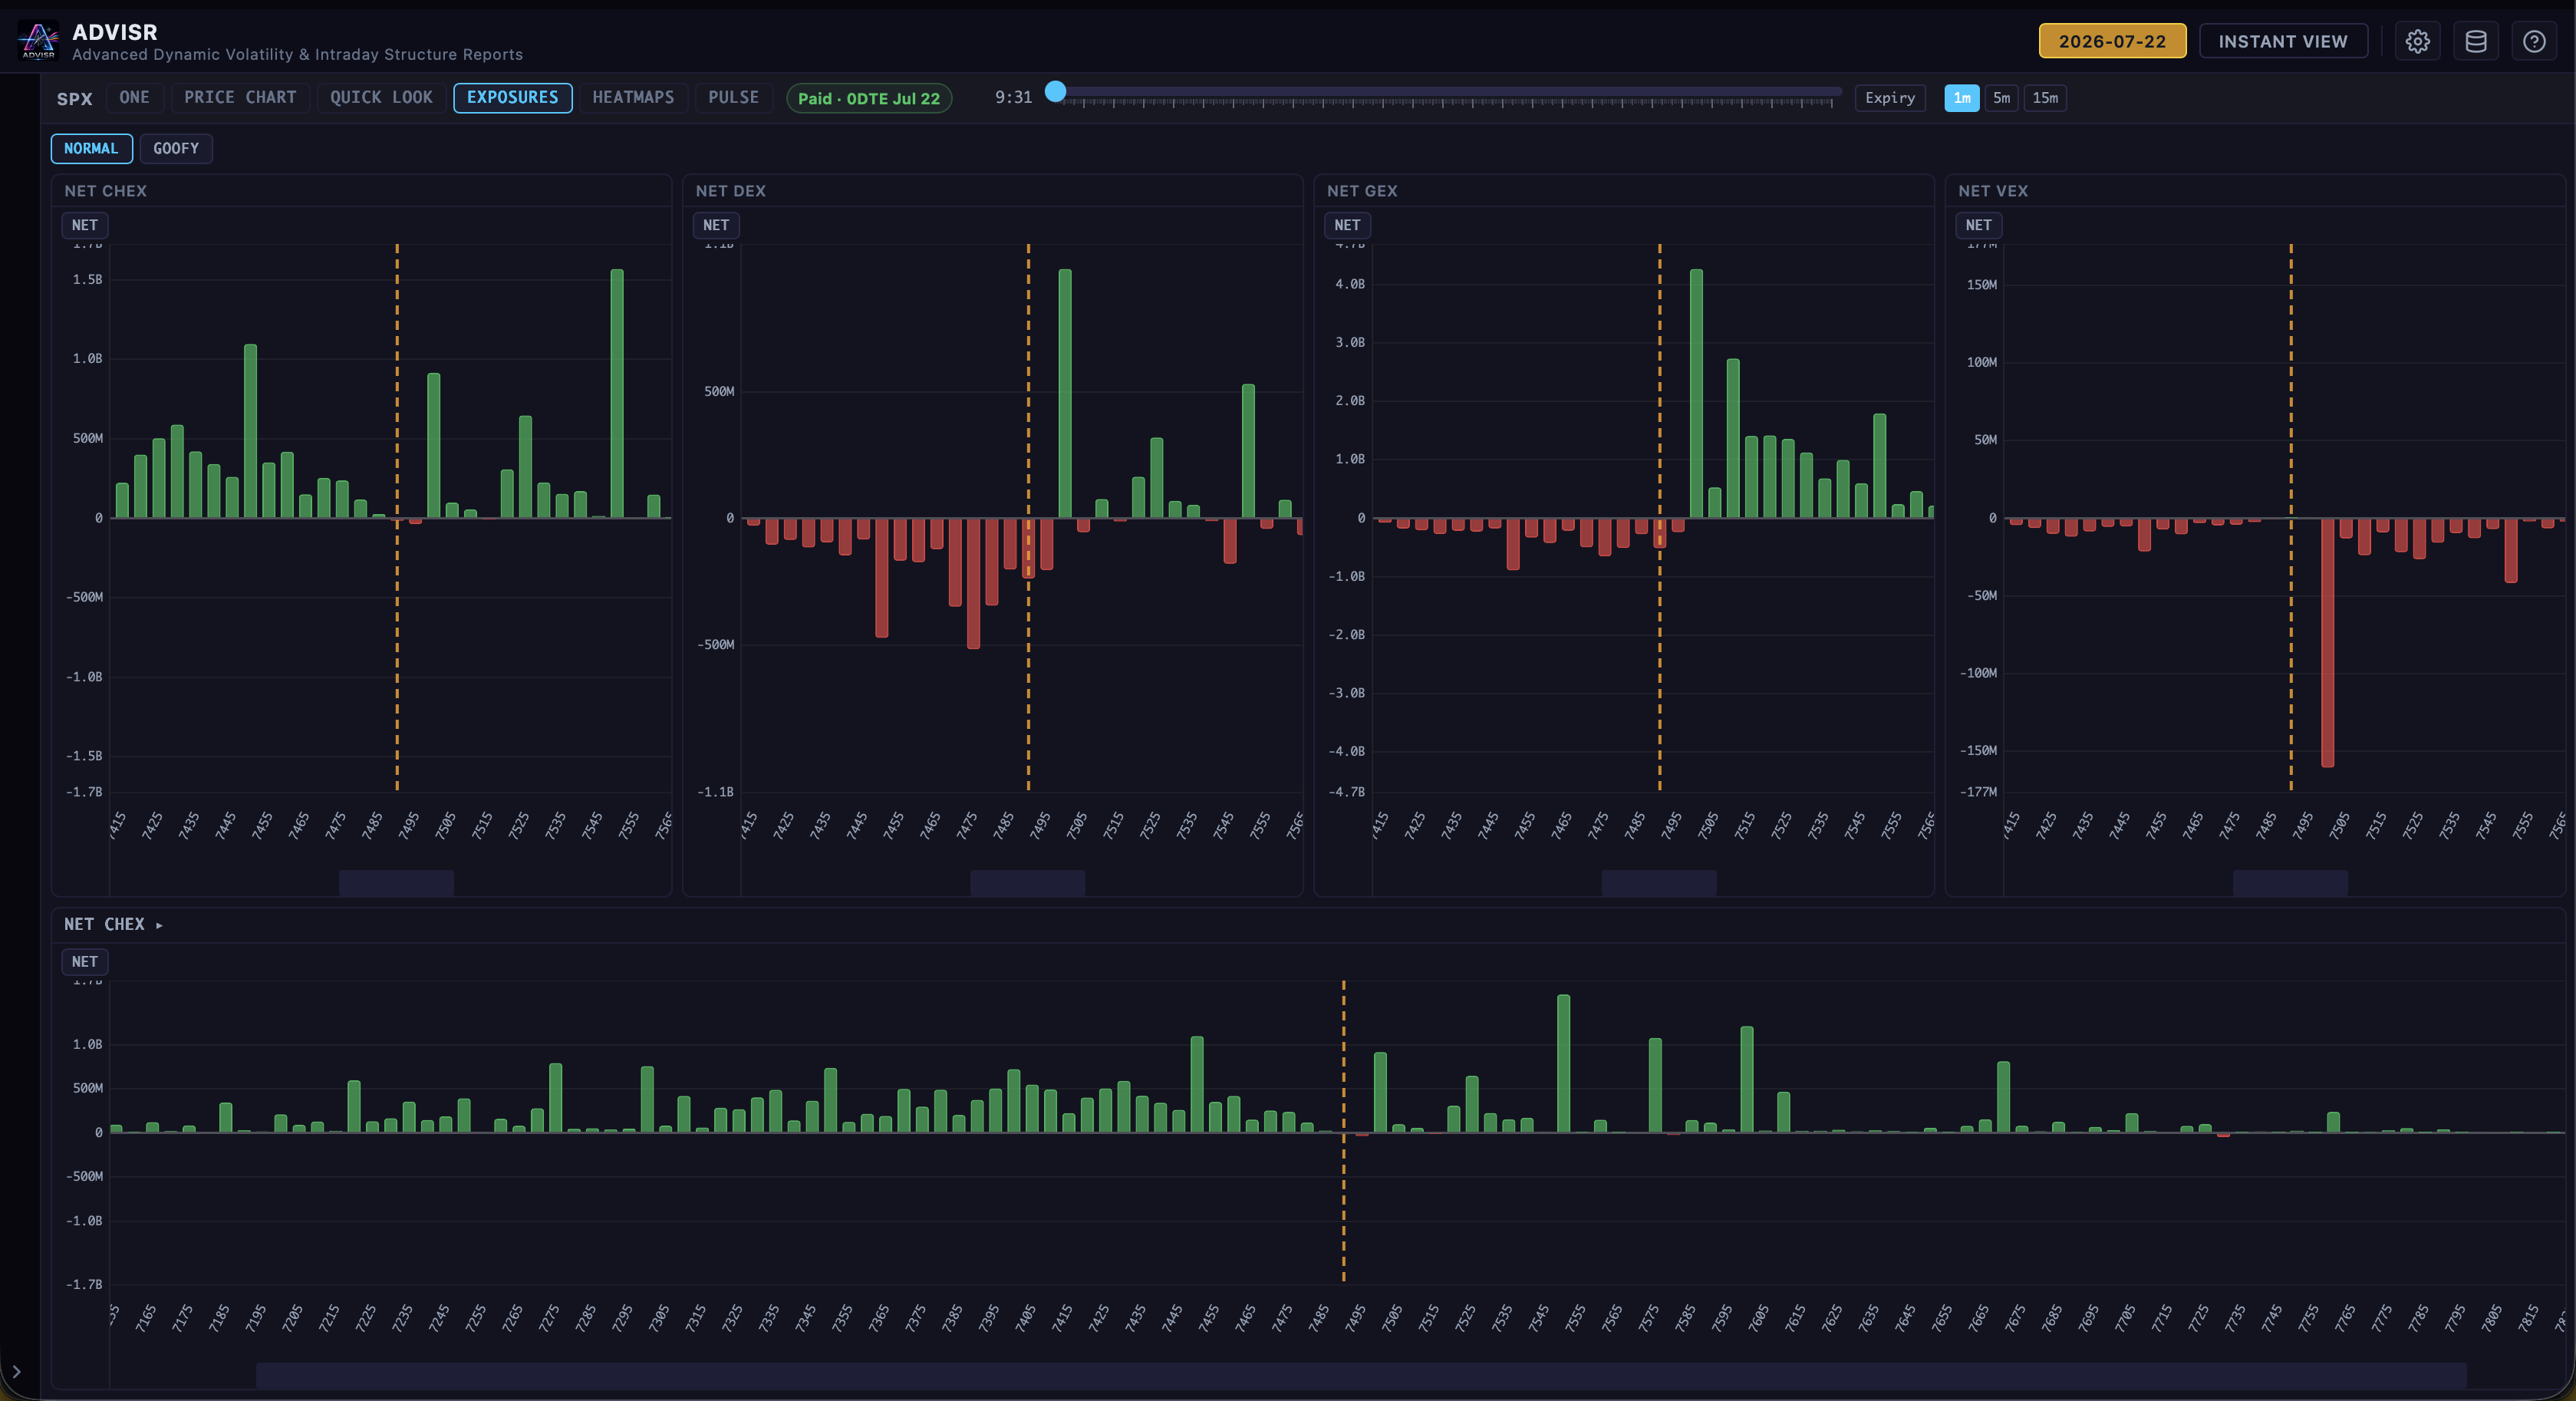Click the NET GEX panel title
2576x1401 pixels.
[1362, 191]
